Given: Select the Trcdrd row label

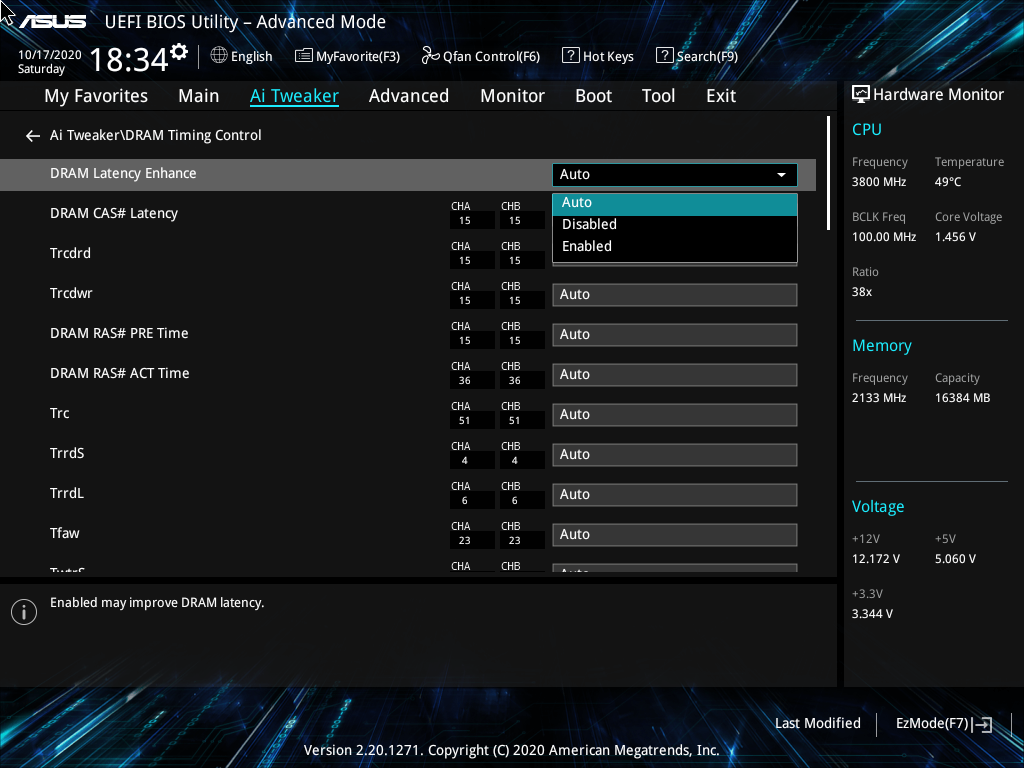Looking at the screenshot, I should (x=70, y=253).
